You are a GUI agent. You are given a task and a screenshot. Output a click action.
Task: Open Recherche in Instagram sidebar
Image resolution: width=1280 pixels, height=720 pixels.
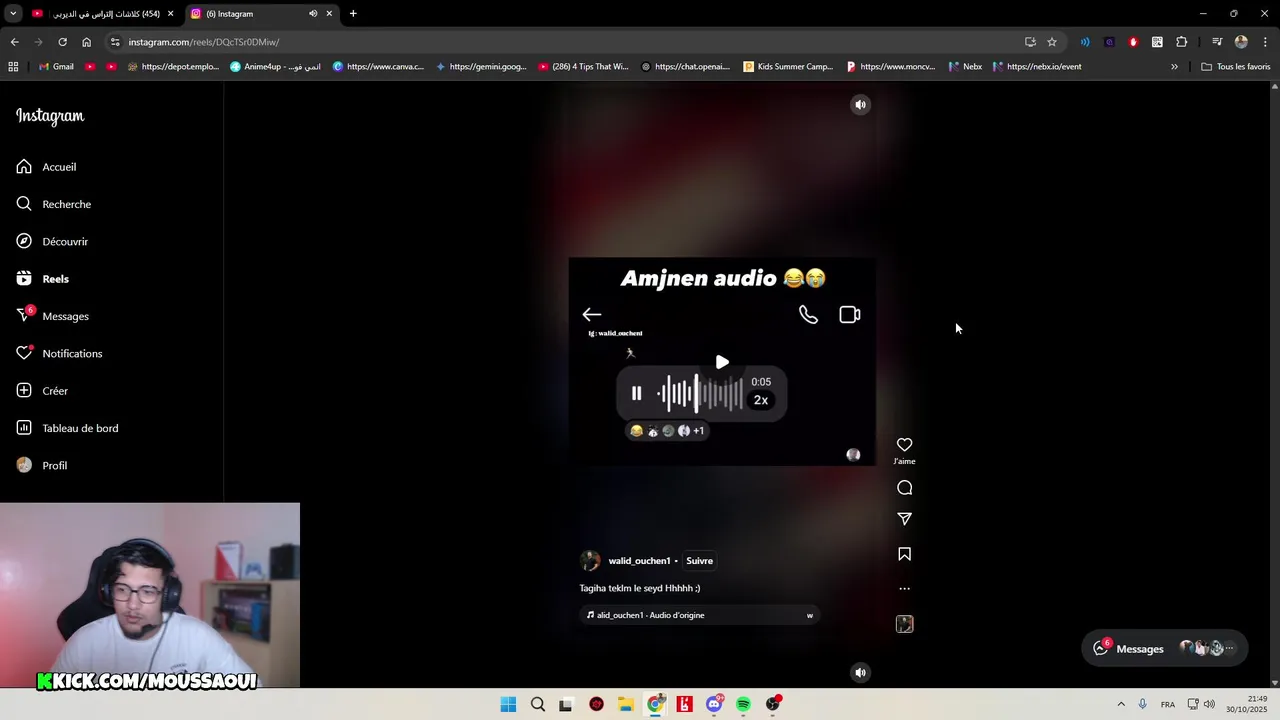click(53, 204)
